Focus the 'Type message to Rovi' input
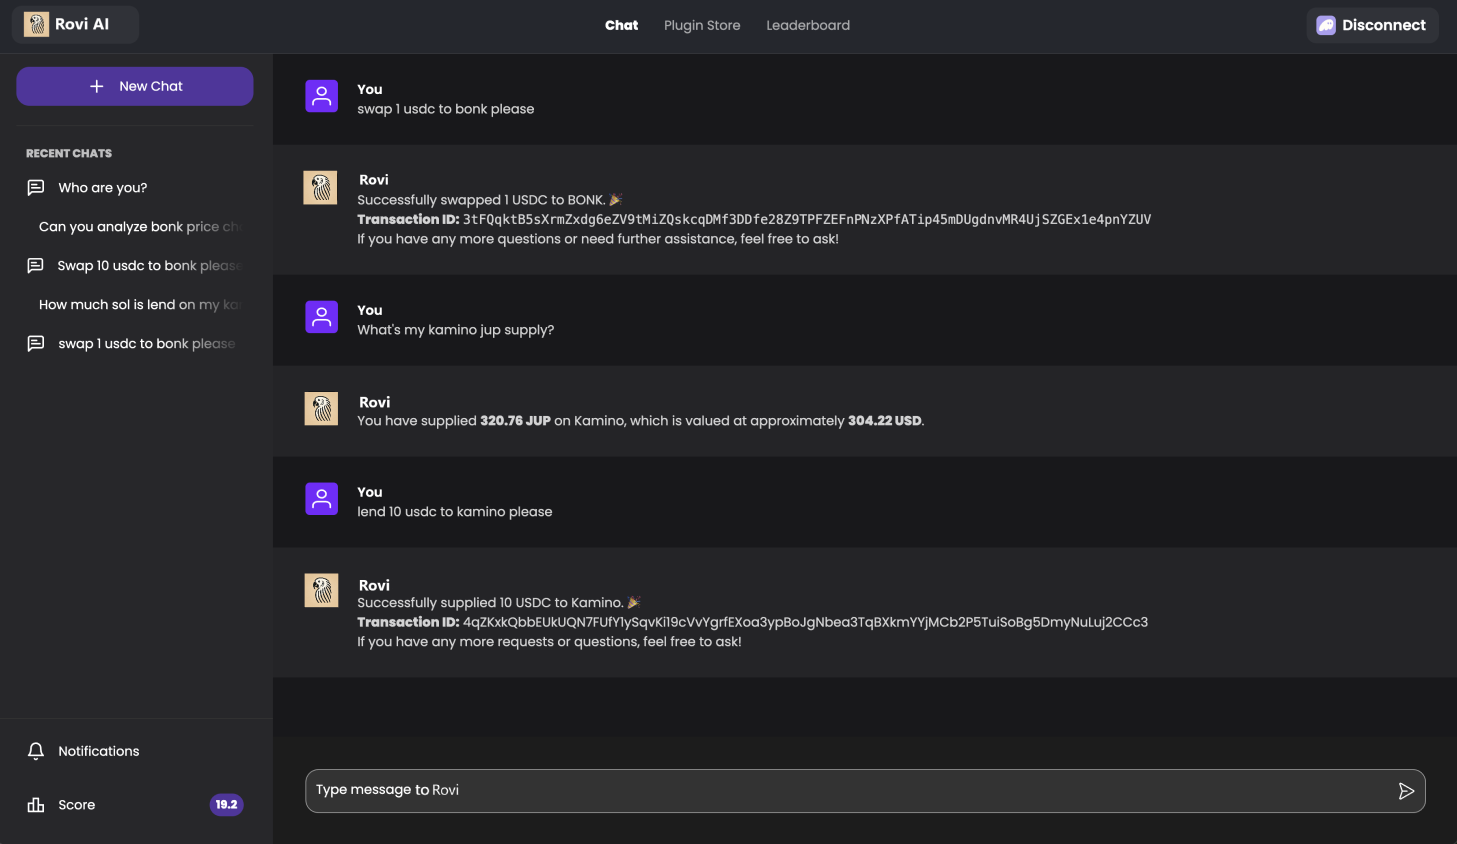The width and height of the screenshot is (1457, 844). coord(850,791)
